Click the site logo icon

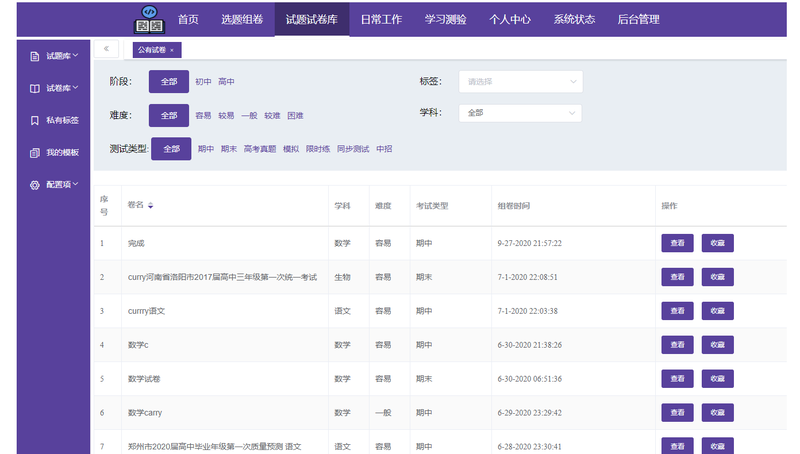click(x=149, y=19)
